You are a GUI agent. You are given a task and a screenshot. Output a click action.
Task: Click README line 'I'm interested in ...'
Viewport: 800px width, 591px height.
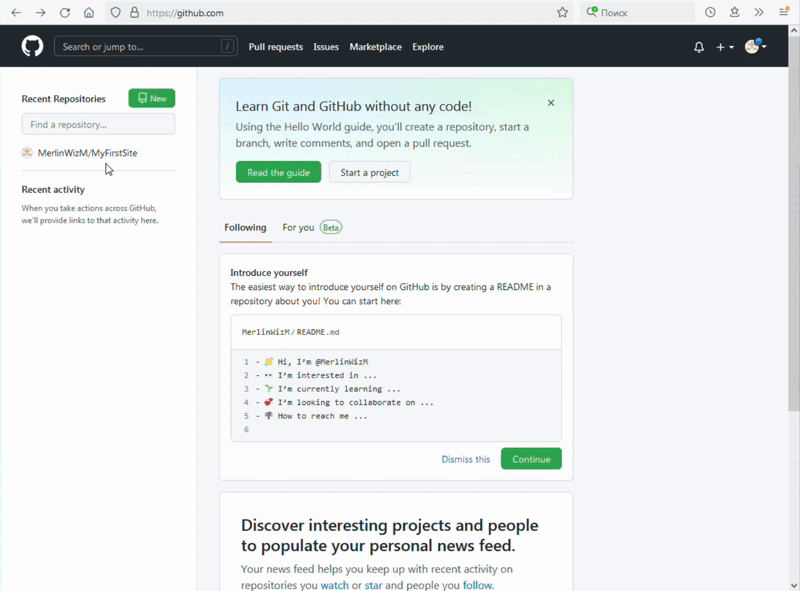[327, 375]
